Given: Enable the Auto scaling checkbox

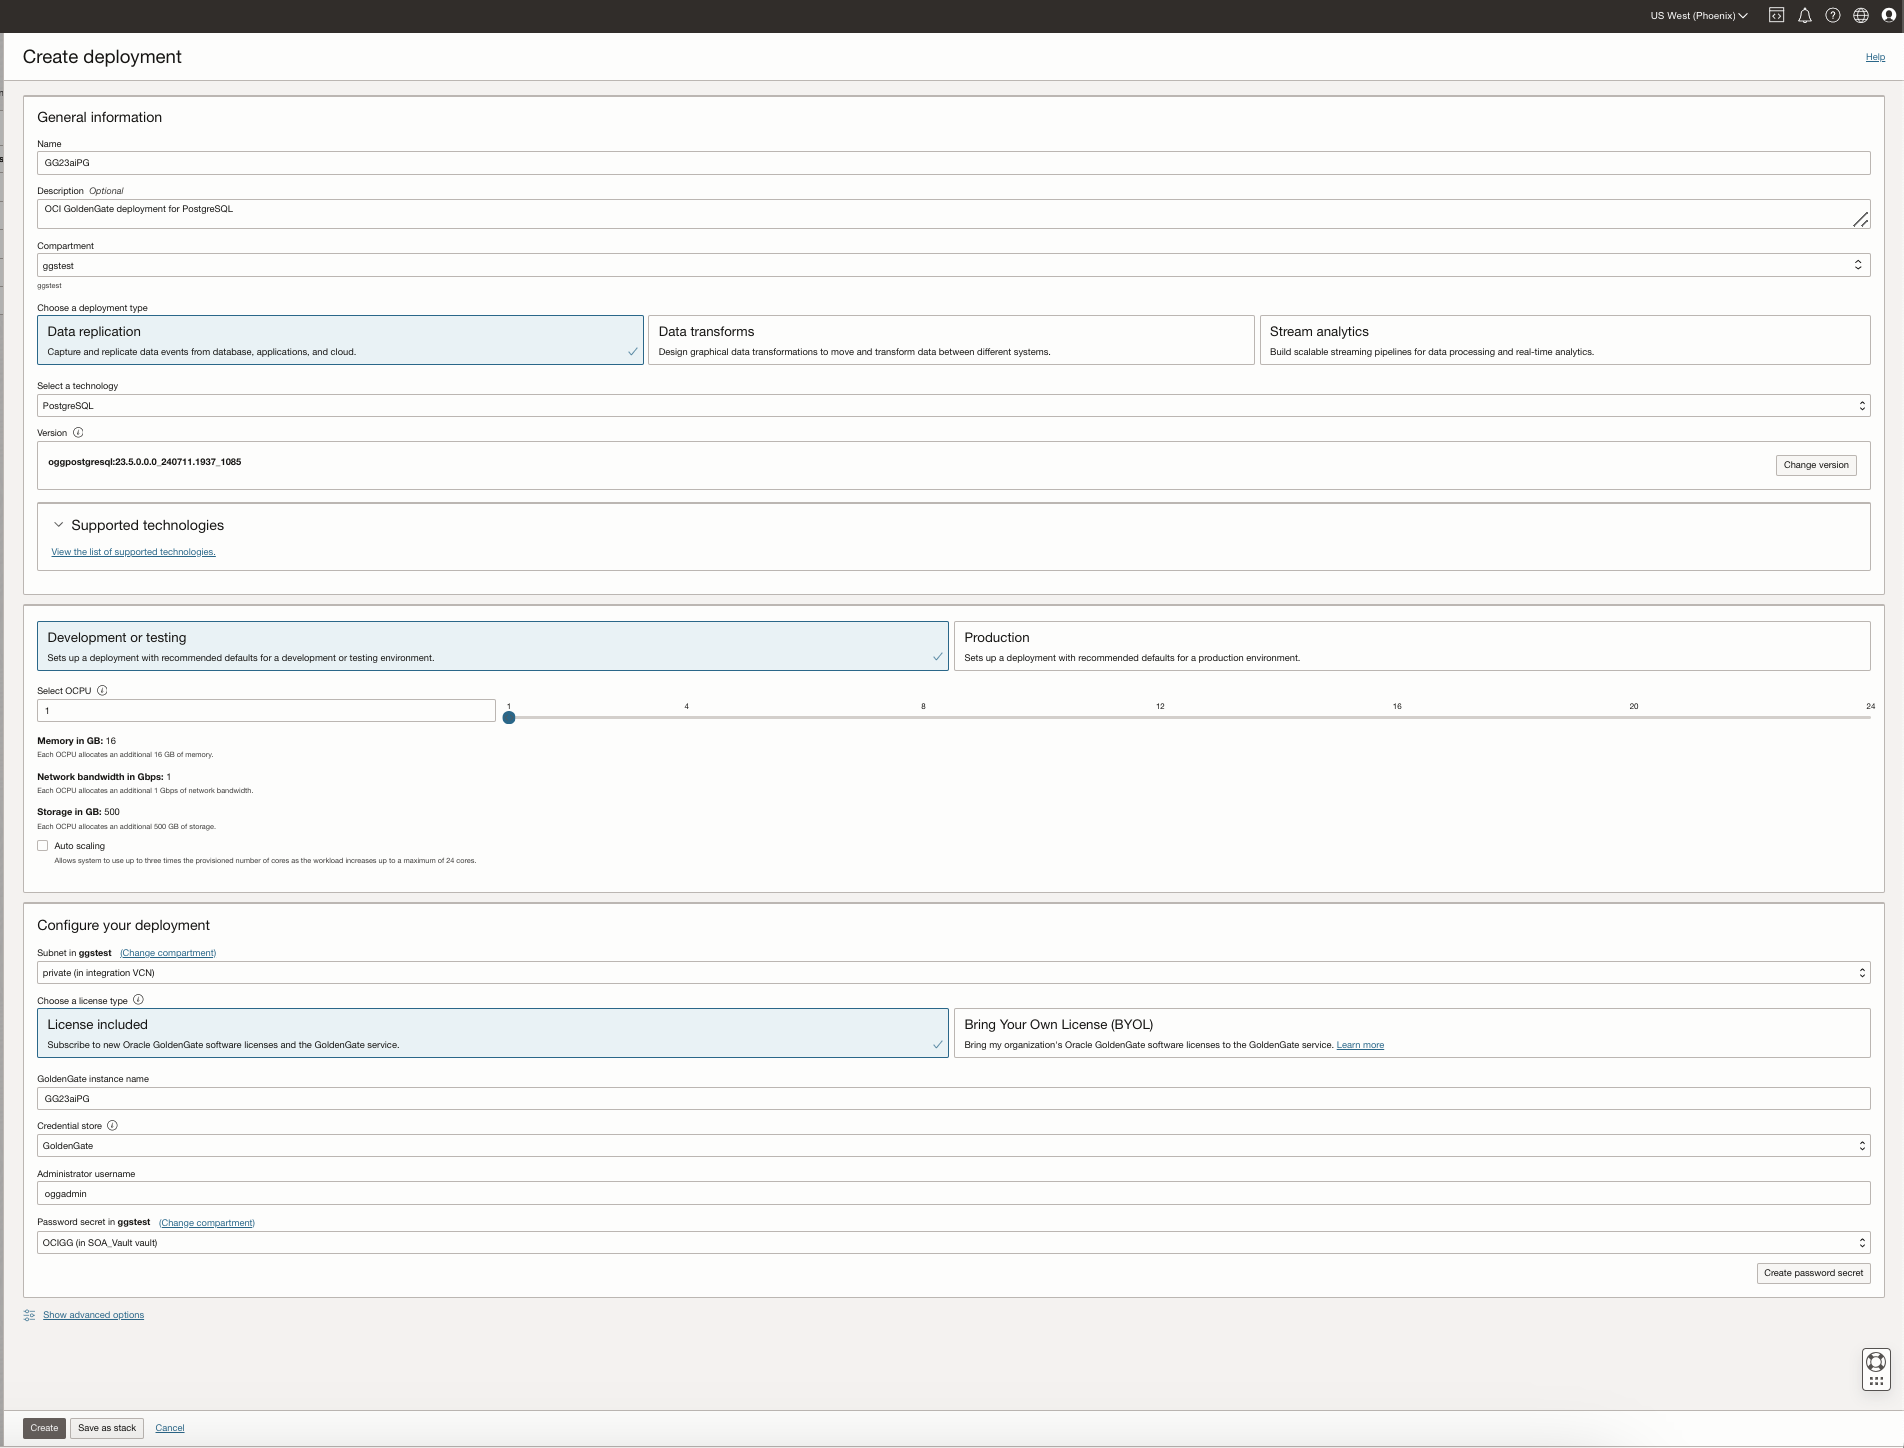Looking at the screenshot, I should (43, 846).
